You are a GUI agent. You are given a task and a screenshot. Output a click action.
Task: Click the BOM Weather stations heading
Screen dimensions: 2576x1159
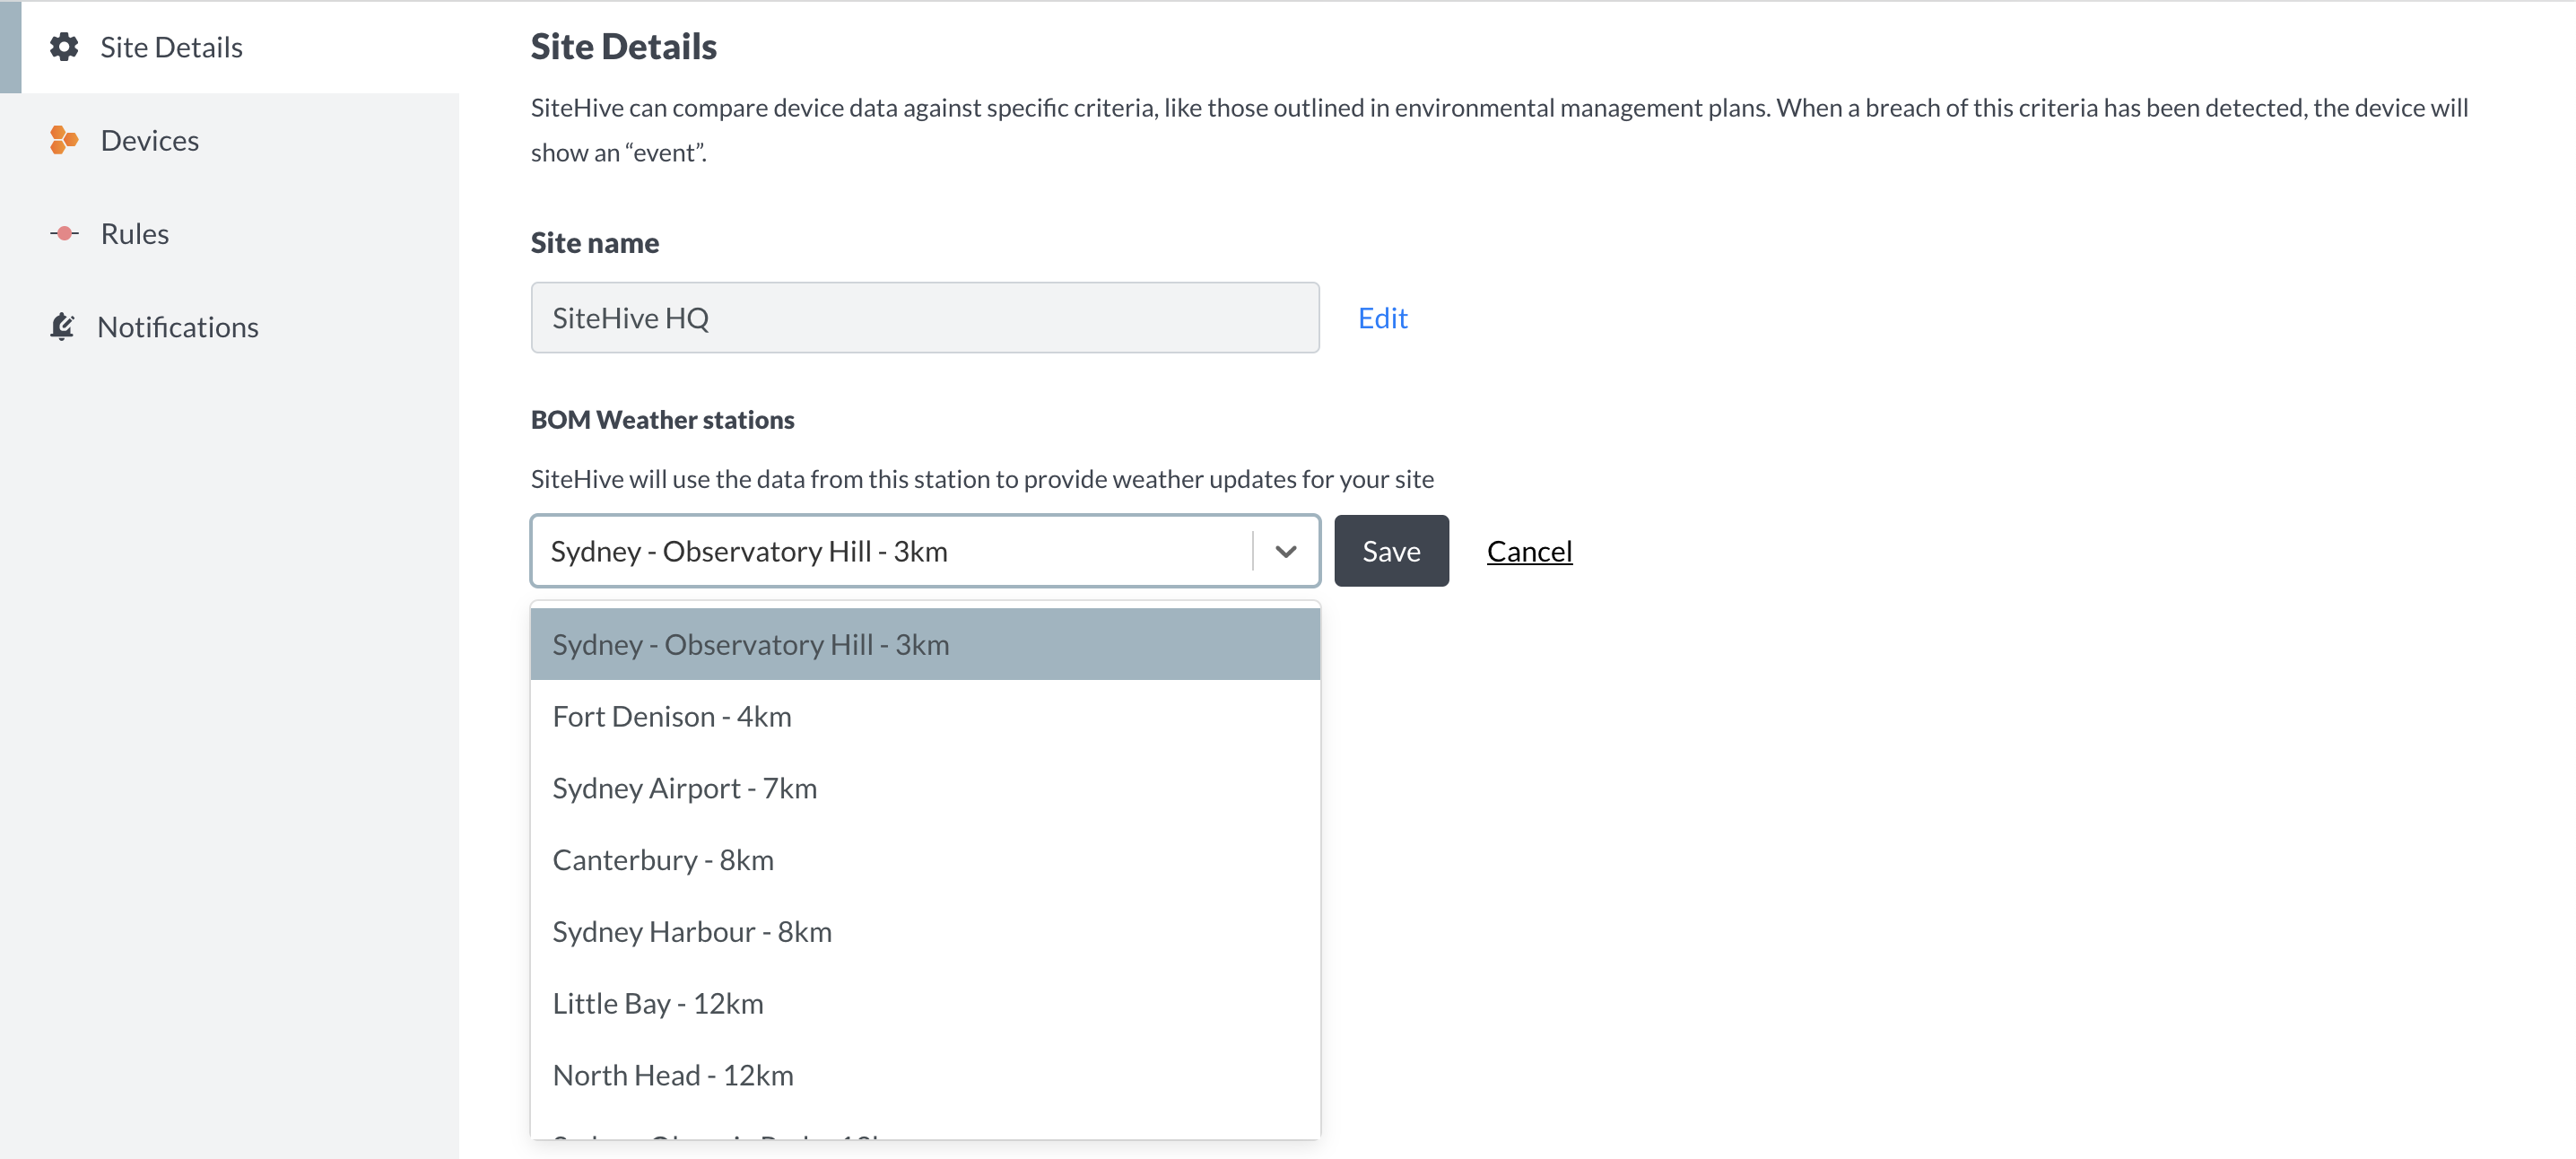click(x=662, y=420)
